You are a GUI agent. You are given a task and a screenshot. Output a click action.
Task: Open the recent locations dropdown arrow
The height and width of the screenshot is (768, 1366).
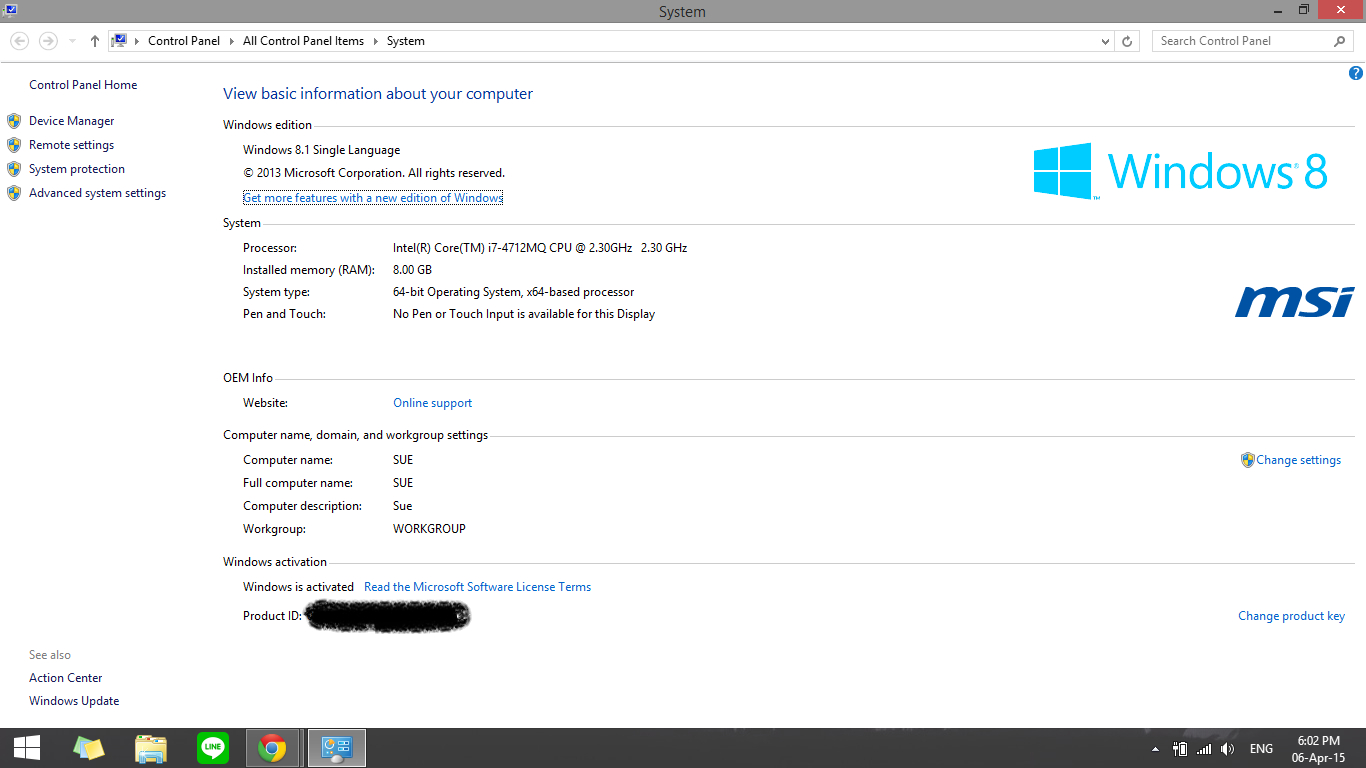tap(72, 42)
